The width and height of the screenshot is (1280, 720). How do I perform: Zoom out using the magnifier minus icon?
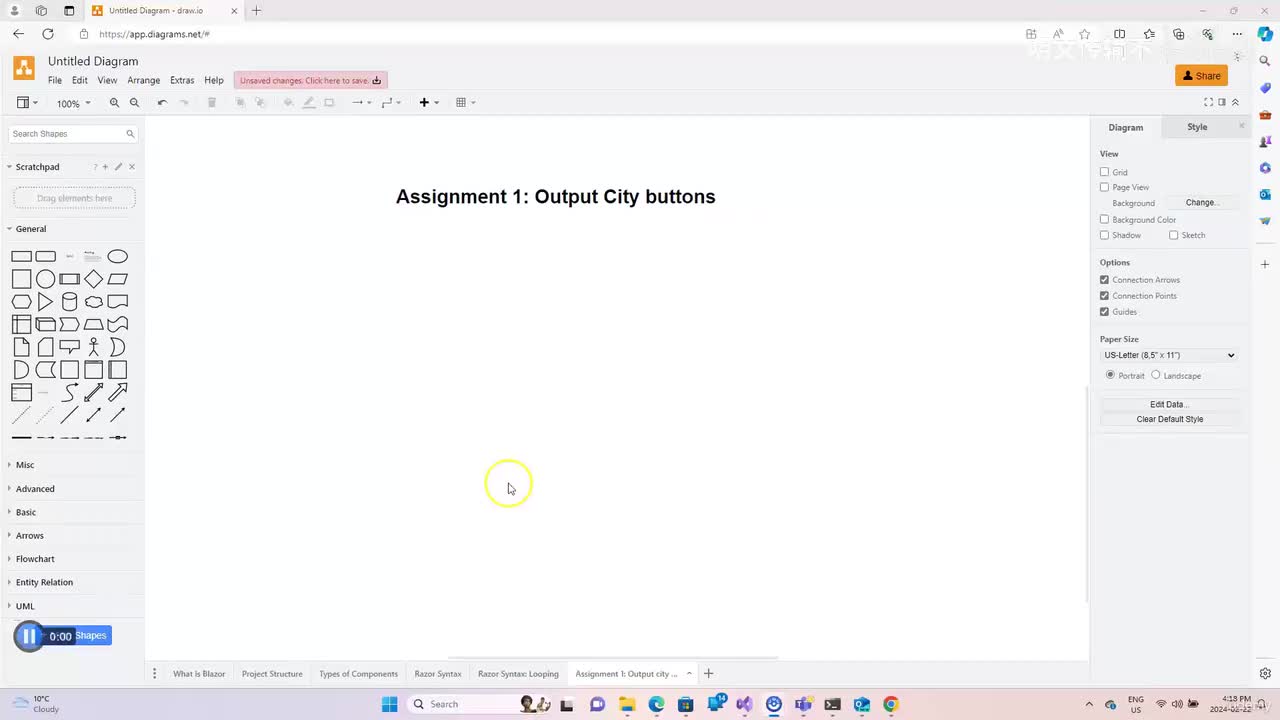[134, 103]
